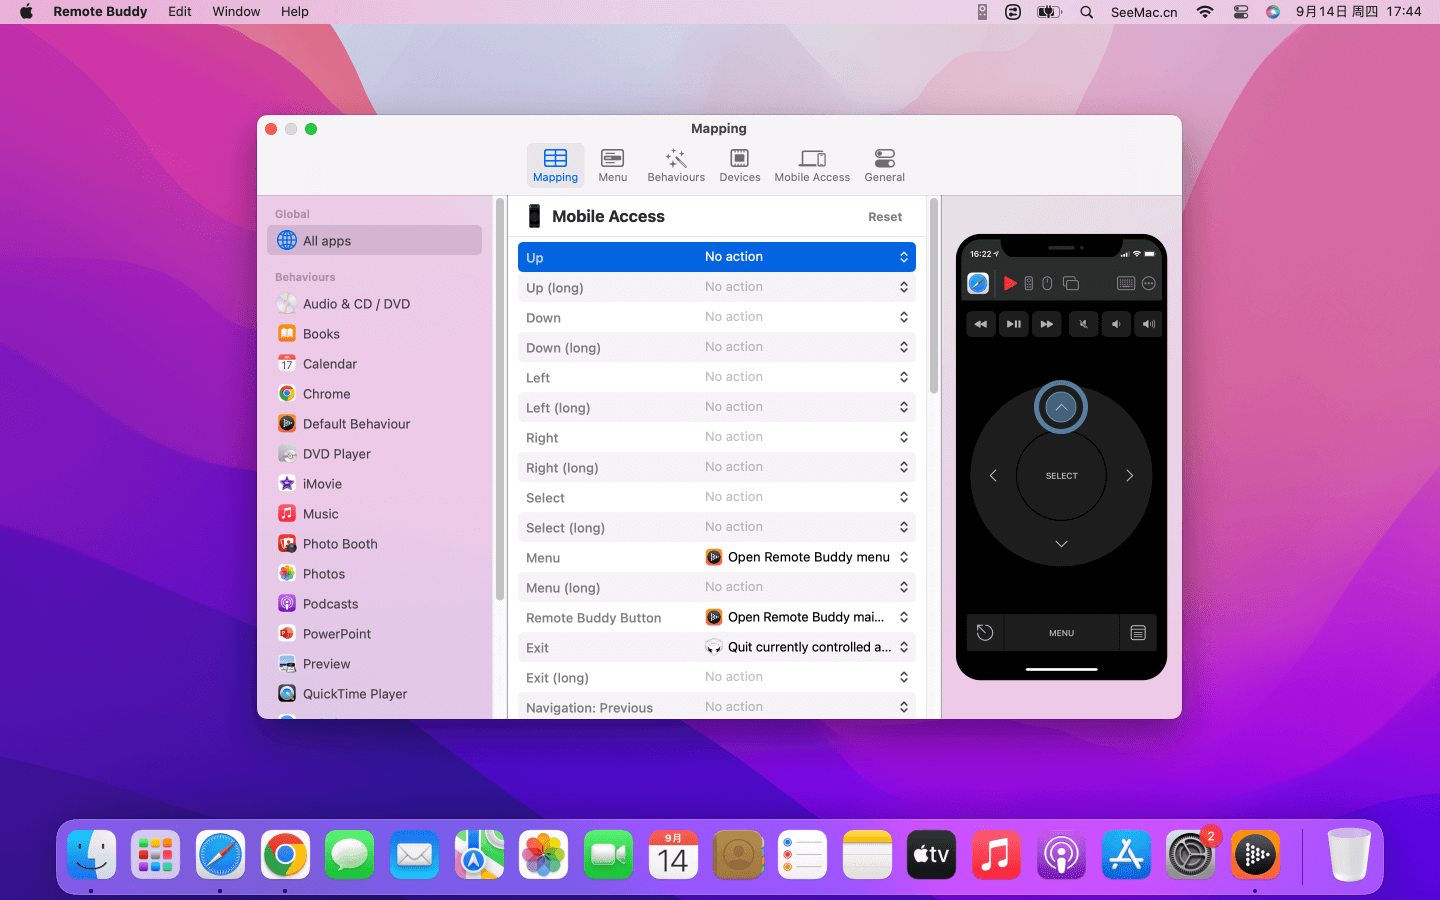Open the action dropdown for Down
The image size is (1440, 900).
[806, 317]
